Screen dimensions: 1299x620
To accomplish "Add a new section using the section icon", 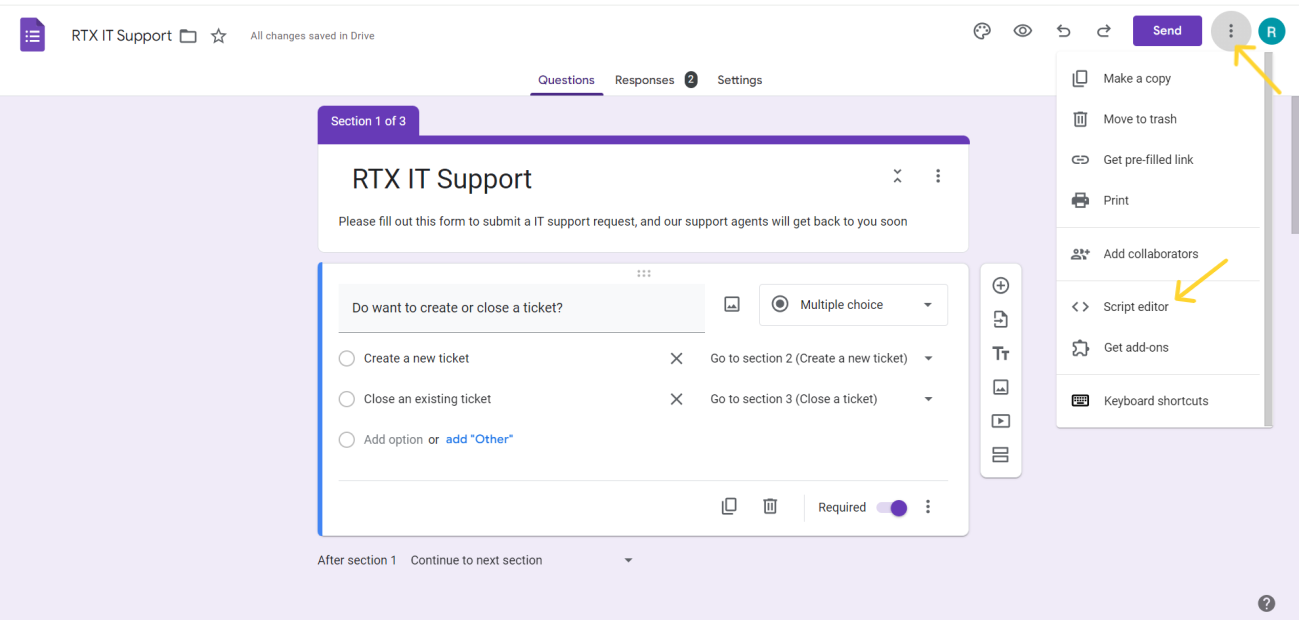I will [1000, 455].
